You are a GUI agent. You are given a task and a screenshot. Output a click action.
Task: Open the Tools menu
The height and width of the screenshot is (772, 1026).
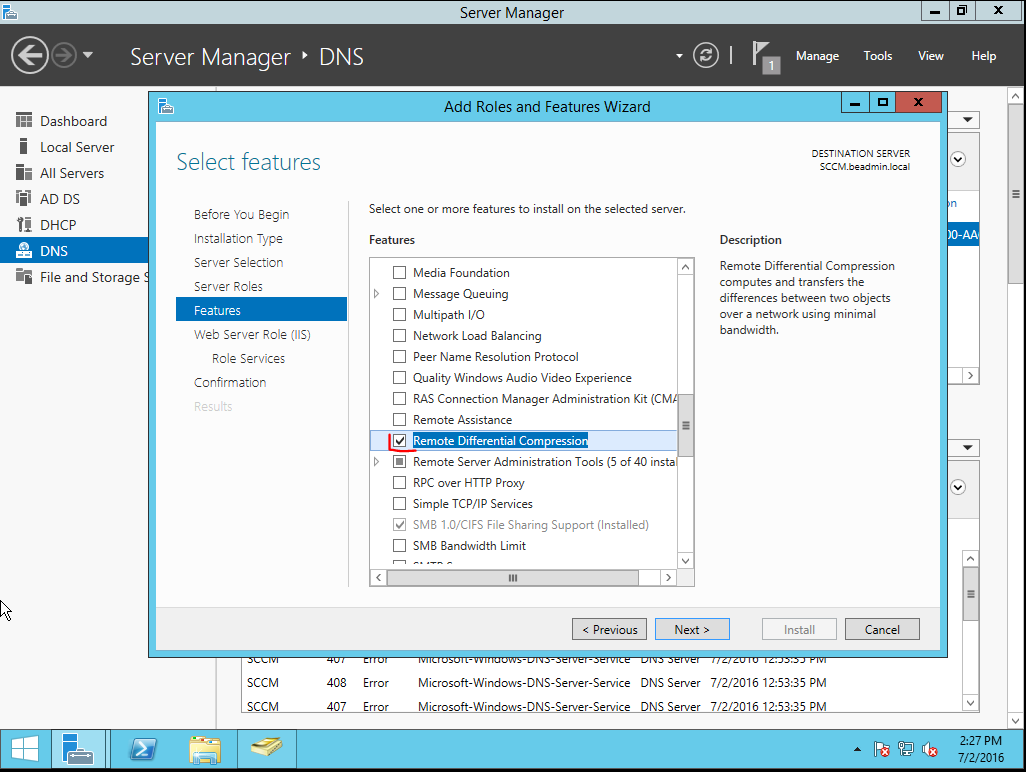(877, 56)
